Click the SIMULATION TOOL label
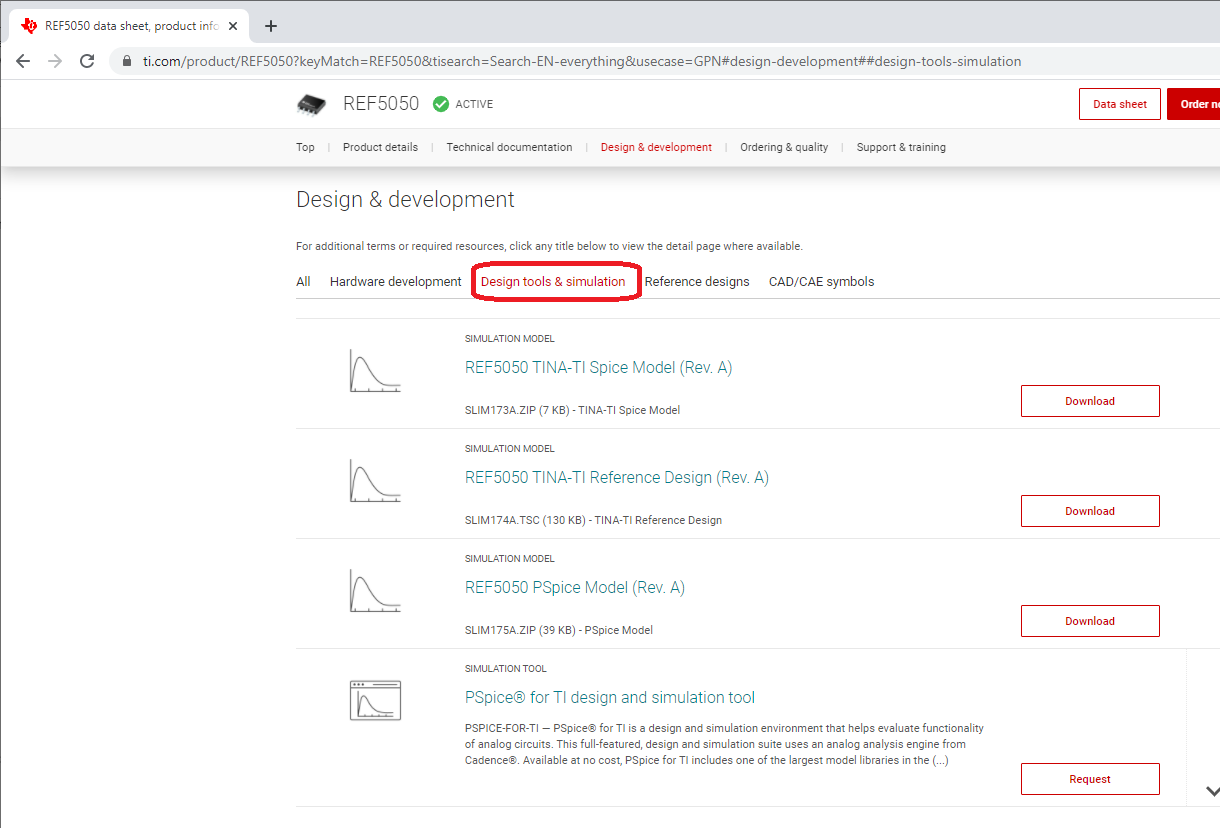The image size is (1220, 828). 506,669
